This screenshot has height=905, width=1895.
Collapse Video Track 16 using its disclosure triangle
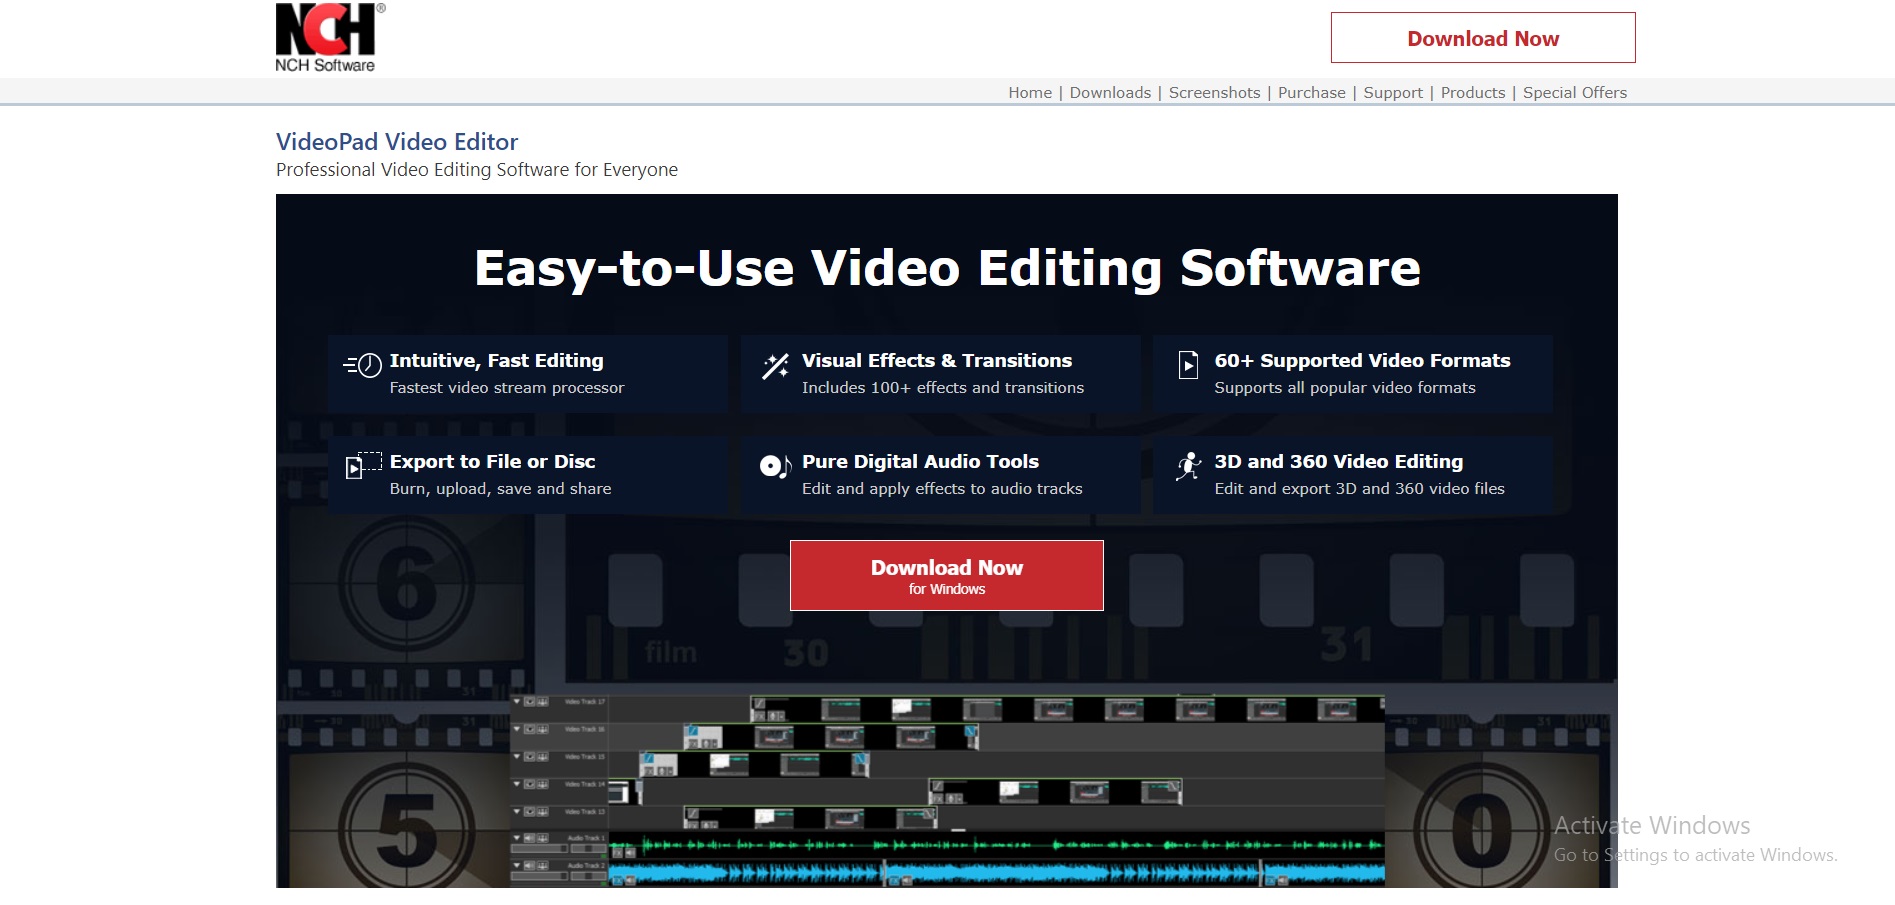516,730
